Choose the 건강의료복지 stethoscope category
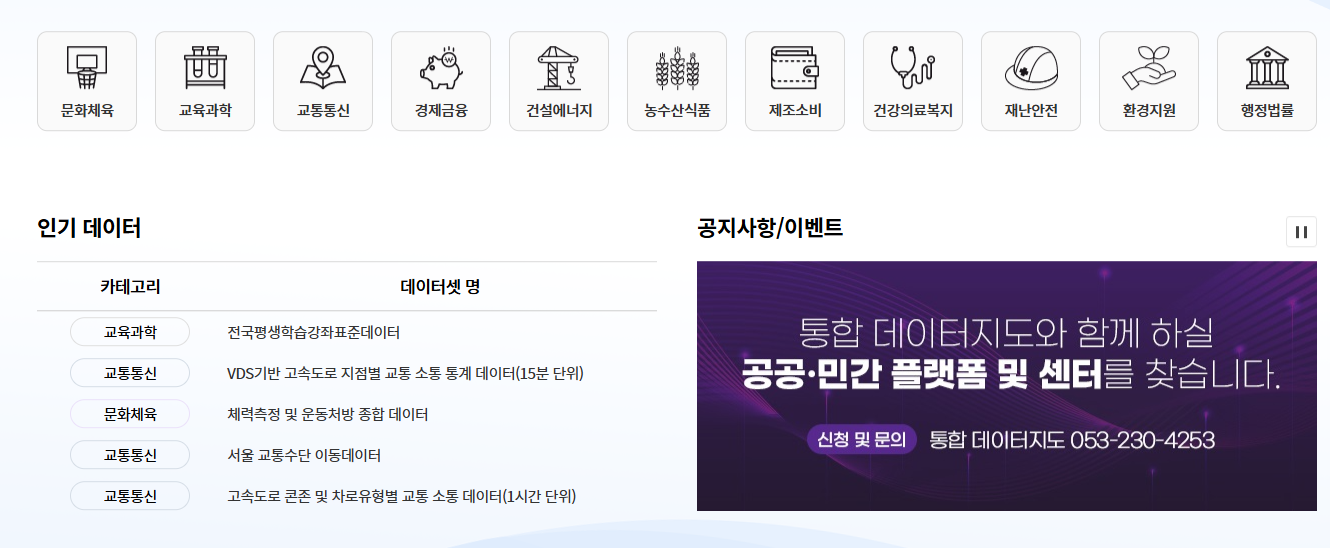Screen dimensions: 1330x548 point(913,81)
